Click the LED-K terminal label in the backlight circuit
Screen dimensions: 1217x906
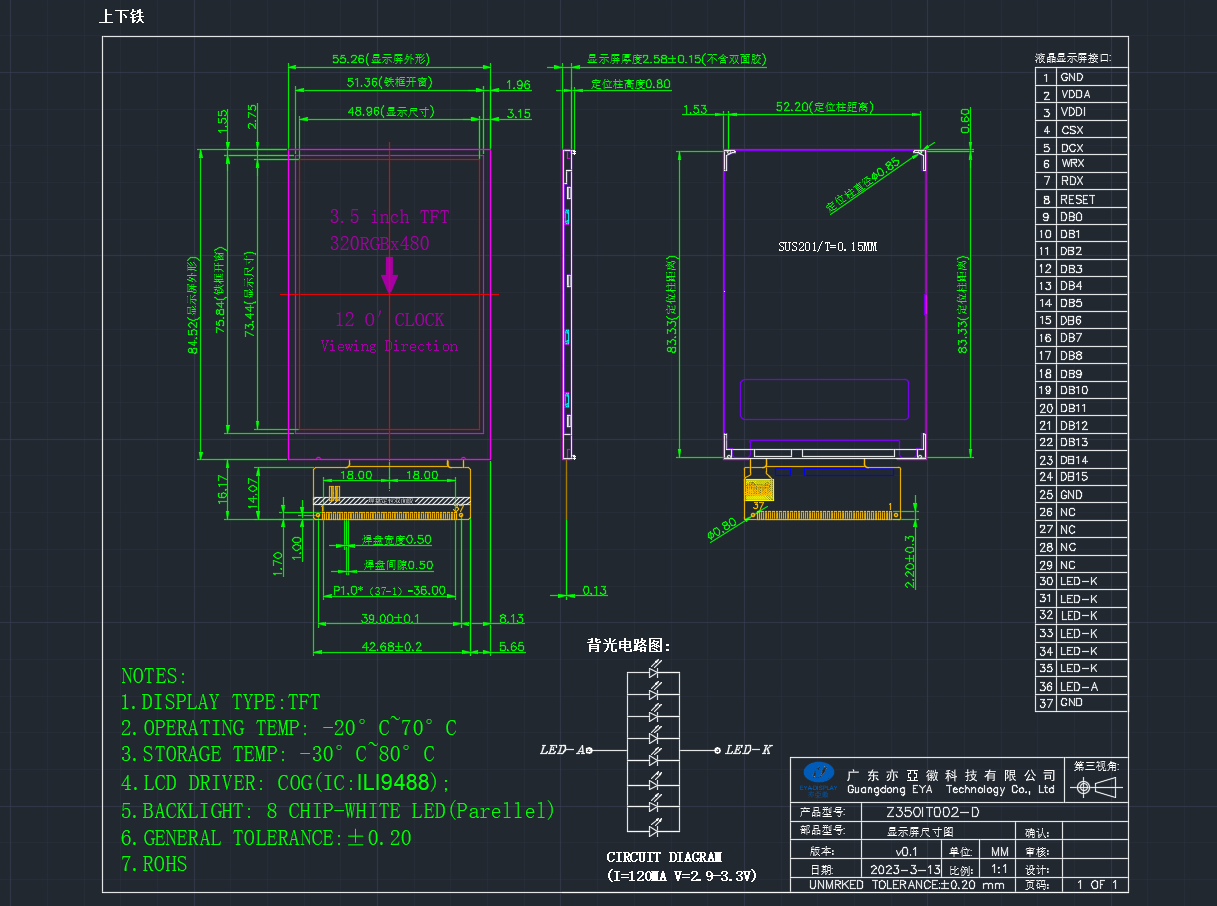(x=748, y=749)
